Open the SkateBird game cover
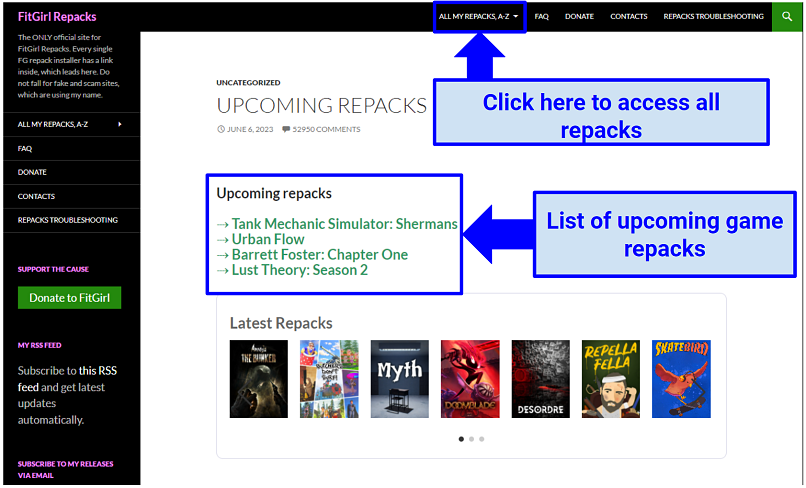806x488 pixels. pyautogui.click(x=681, y=379)
